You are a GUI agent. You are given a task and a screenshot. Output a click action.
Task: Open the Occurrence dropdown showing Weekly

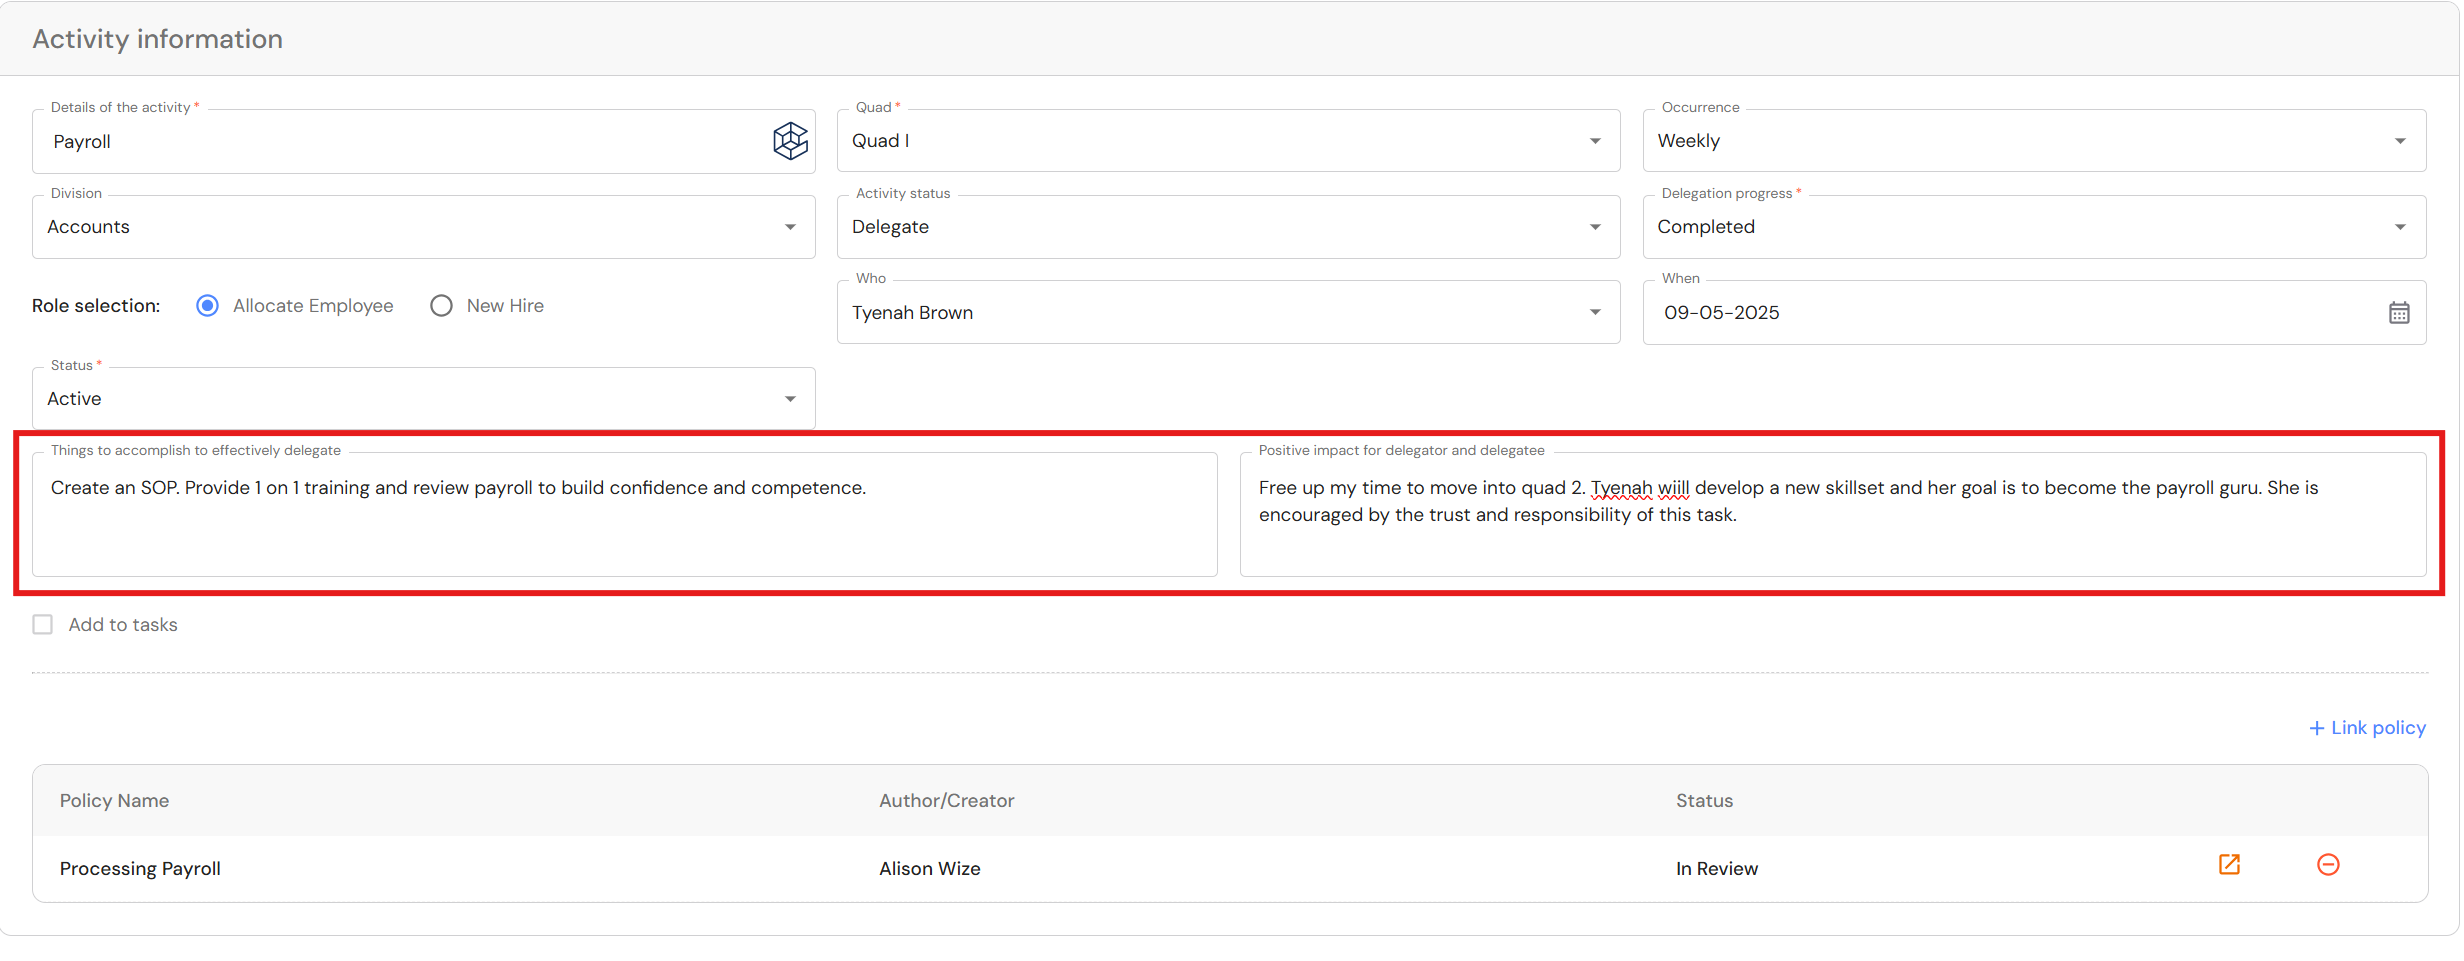click(2399, 141)
